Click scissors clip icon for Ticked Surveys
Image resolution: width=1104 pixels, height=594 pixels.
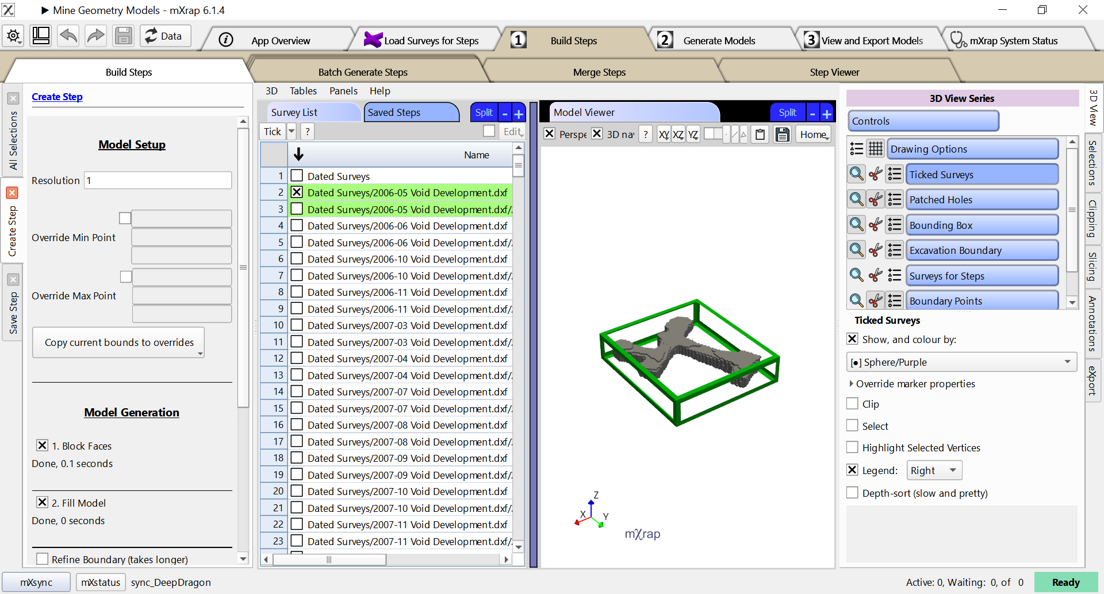pyautogui.click(x=875, y=175)
